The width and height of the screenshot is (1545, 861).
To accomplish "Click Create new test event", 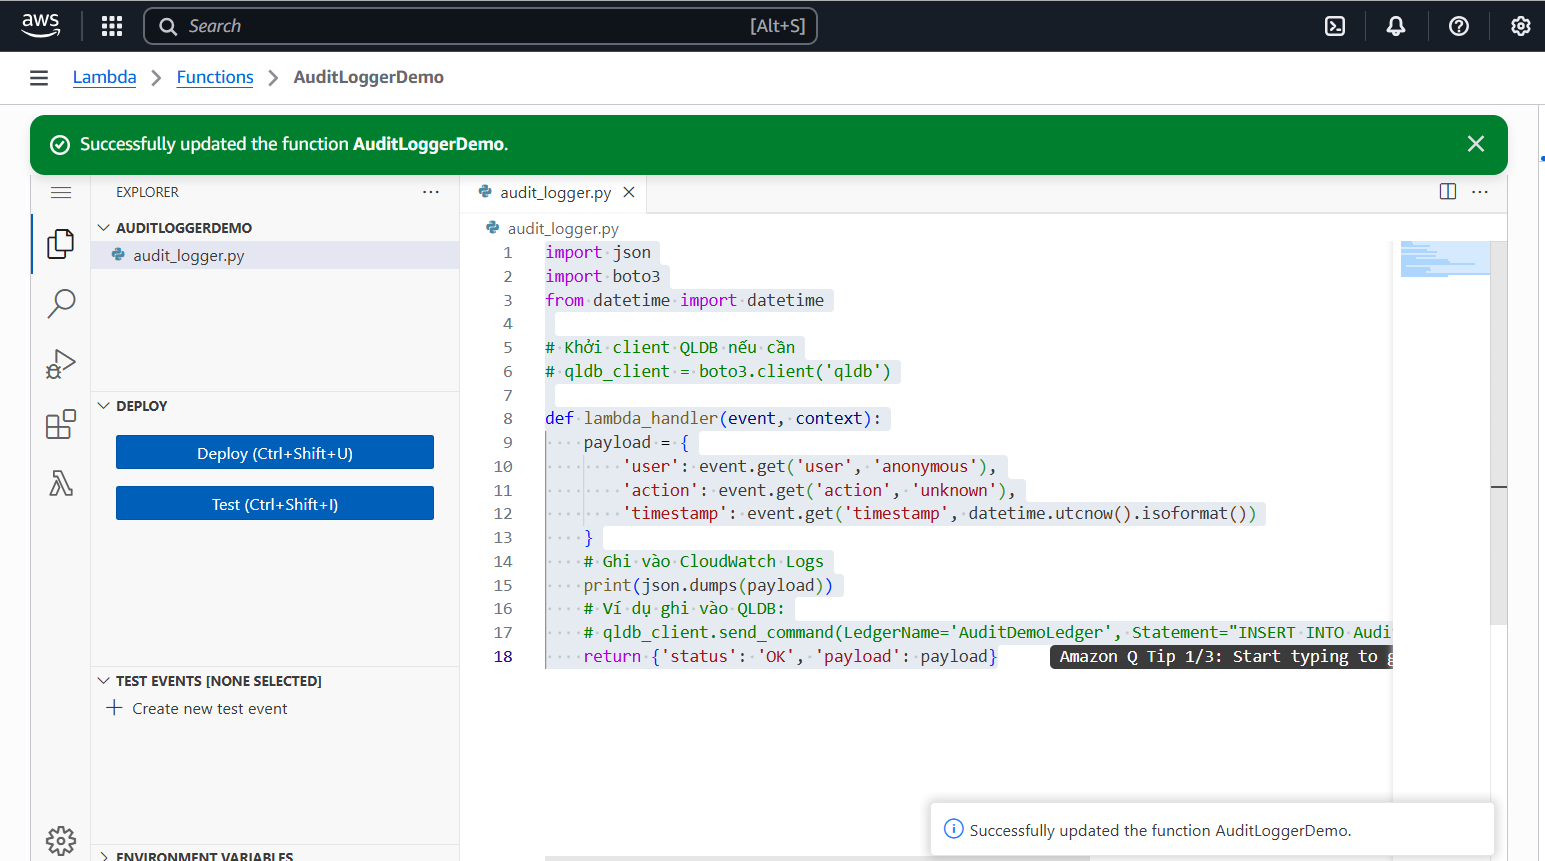I will (x=210, y=708).
